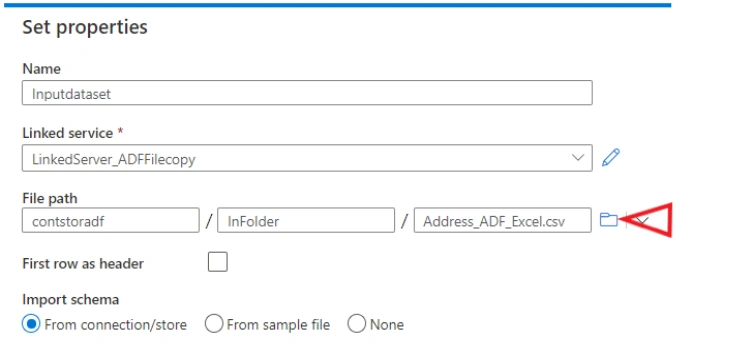The height and width of the screenshot is (360, 736).
Task: Select None for Import schema
Action: [356, 324]
